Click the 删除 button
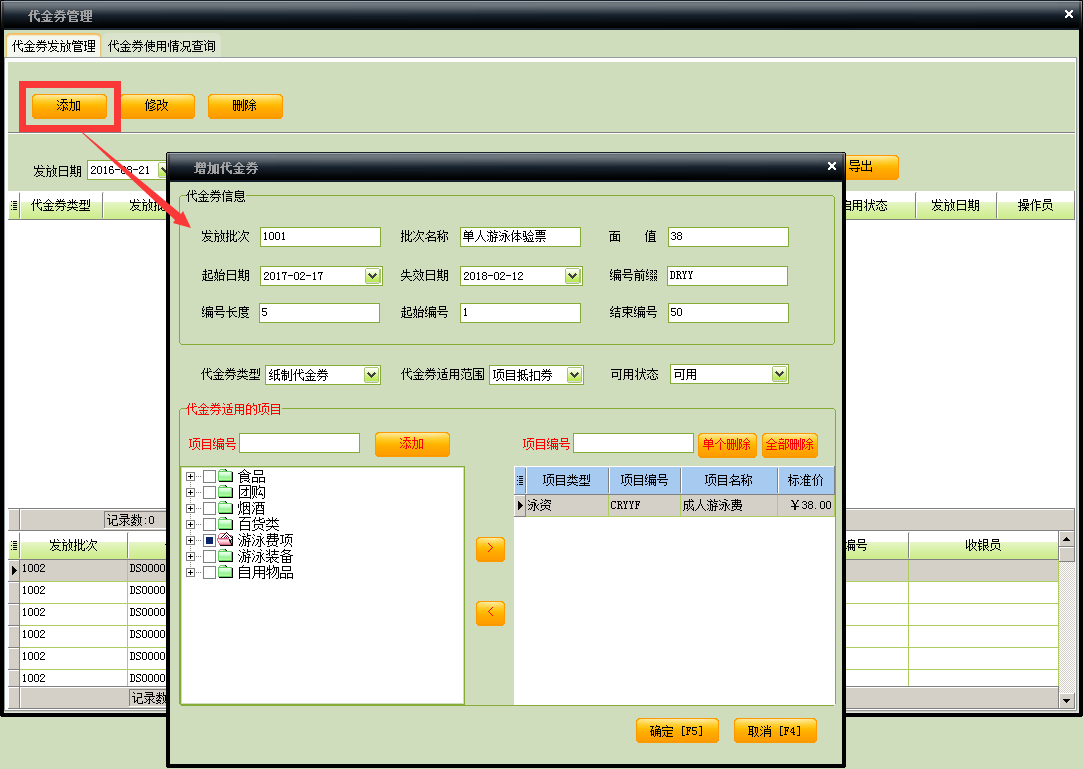 pyautogui.click(x=245, y=106)
